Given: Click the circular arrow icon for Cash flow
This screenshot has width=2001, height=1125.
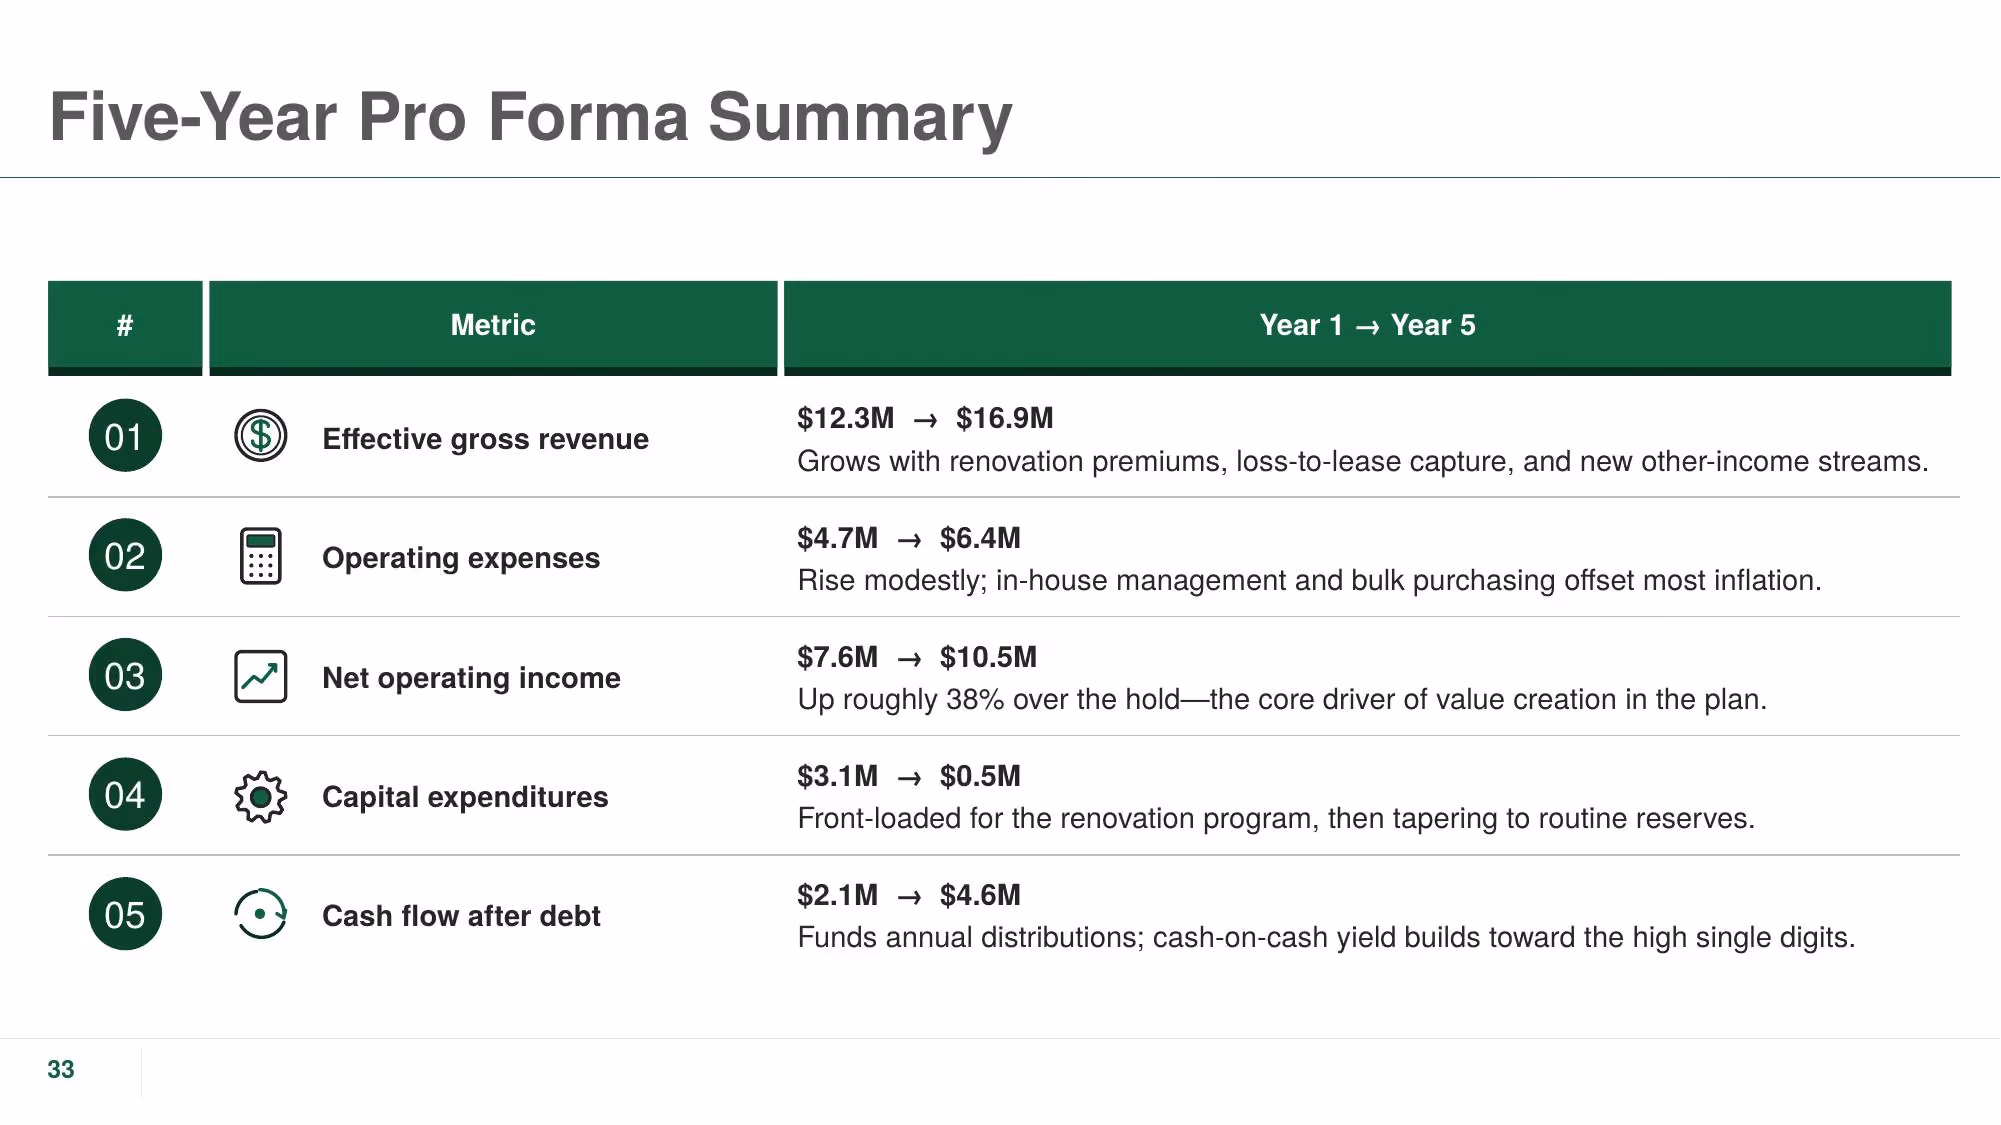Looking at the screenshot, I should tap(260, 914).
